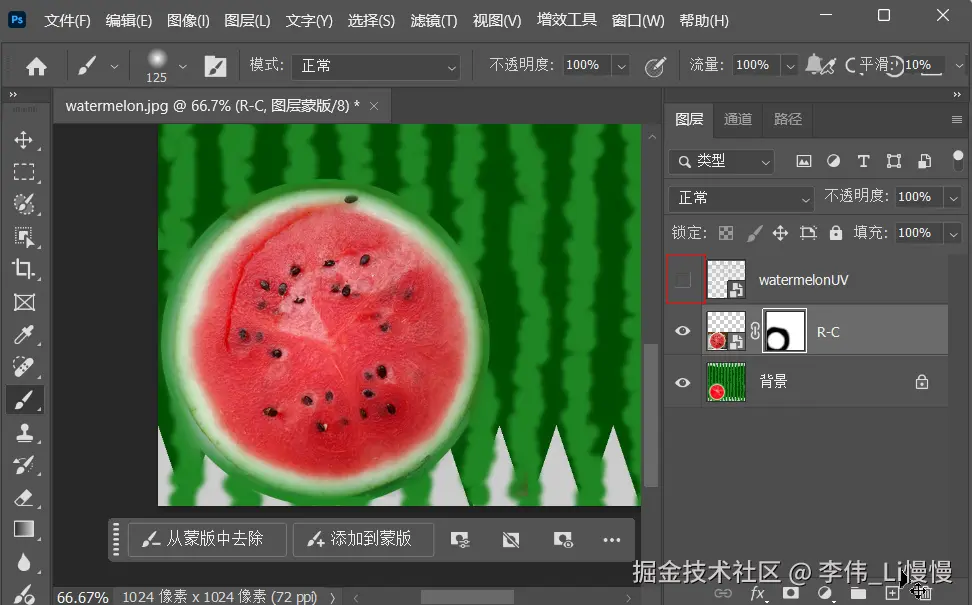The width and height of the screenshot is (972, 605).
Task: Filter layers by shape layer icon
Action: click(x=893, y=161)
